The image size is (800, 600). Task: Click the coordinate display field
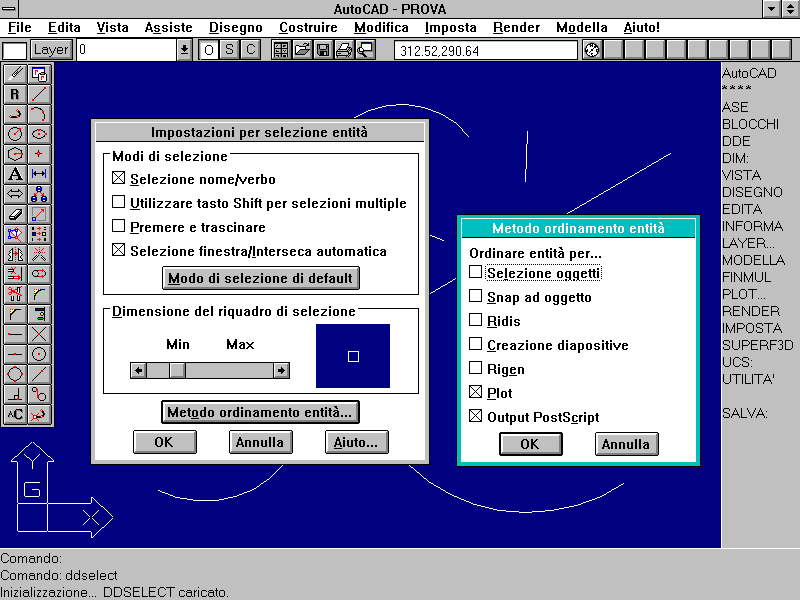click(x=486, y=51)
